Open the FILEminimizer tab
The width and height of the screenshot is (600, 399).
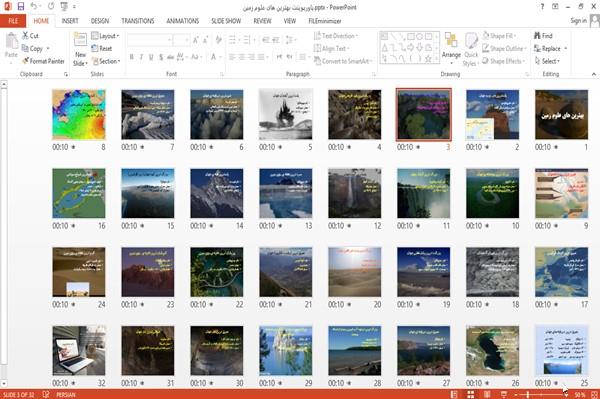coord(325,21)
